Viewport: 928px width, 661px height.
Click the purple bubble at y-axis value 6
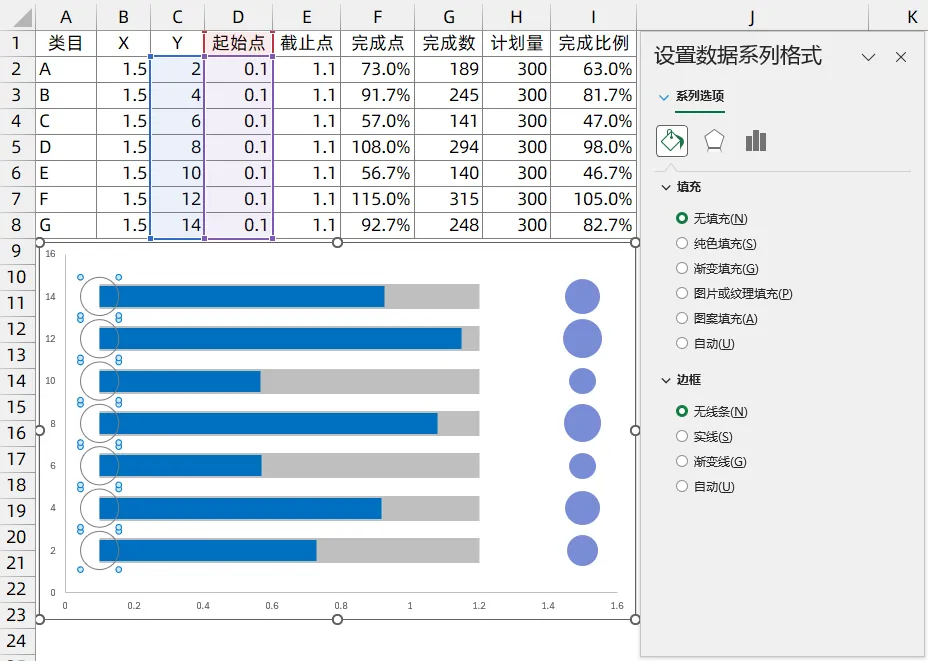point(582,466)
